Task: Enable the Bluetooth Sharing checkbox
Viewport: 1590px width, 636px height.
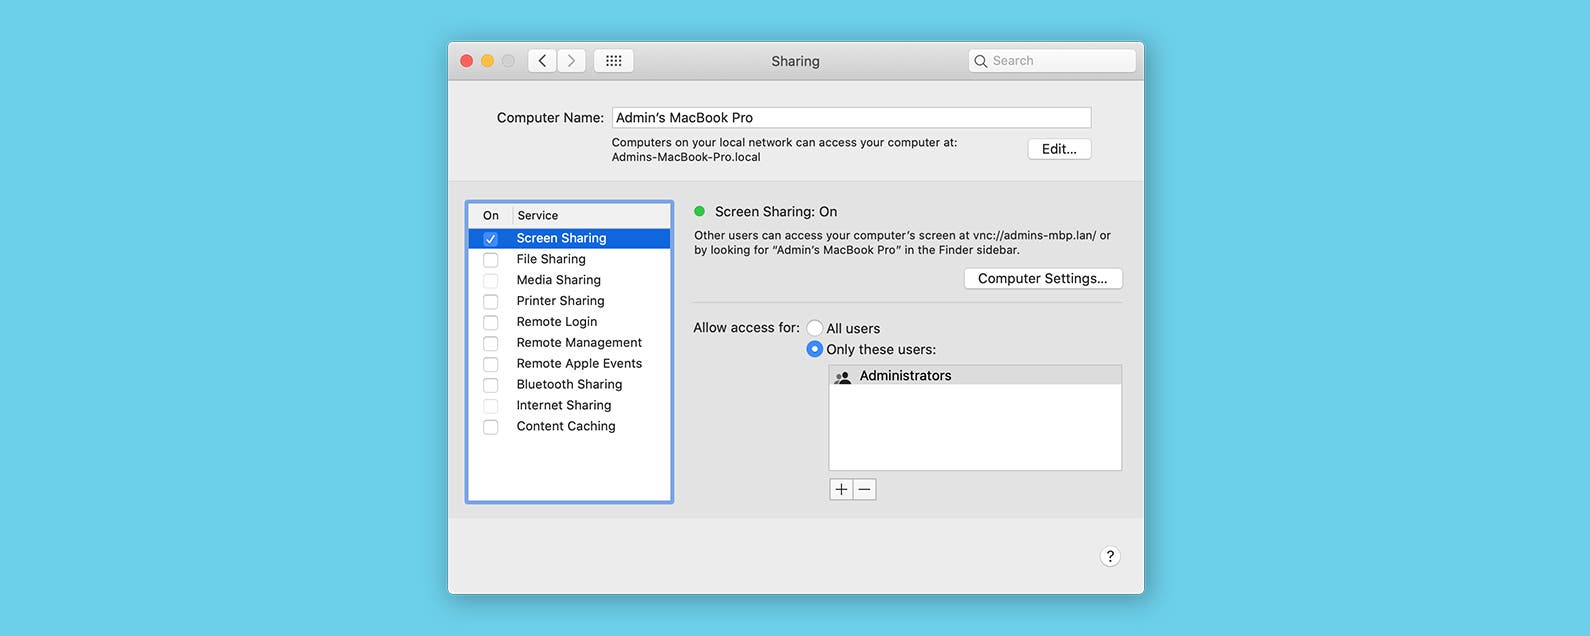Action: 491,386
